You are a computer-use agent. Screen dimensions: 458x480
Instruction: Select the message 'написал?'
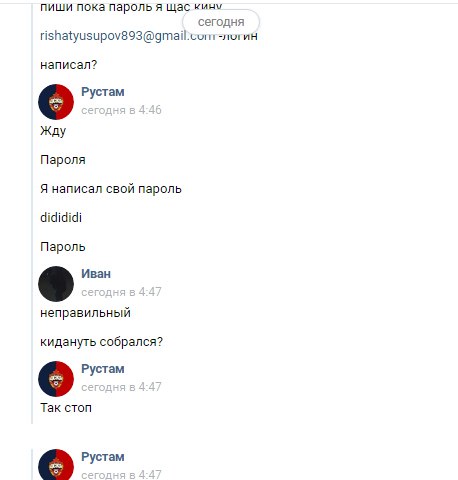tap(68, 65)
